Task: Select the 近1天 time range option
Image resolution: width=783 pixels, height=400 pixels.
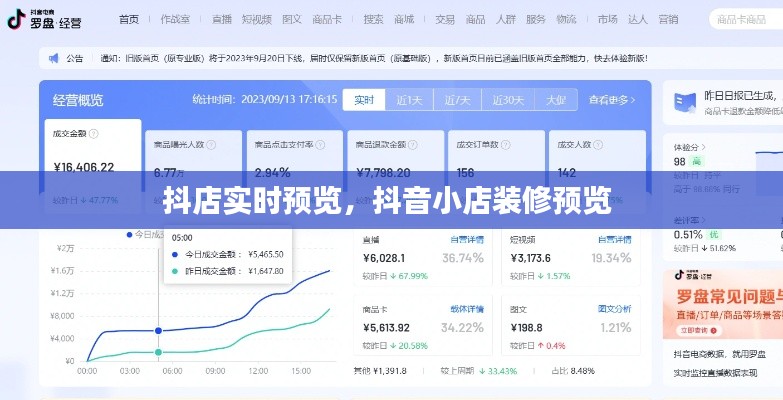Action: (x=410, y=100)
